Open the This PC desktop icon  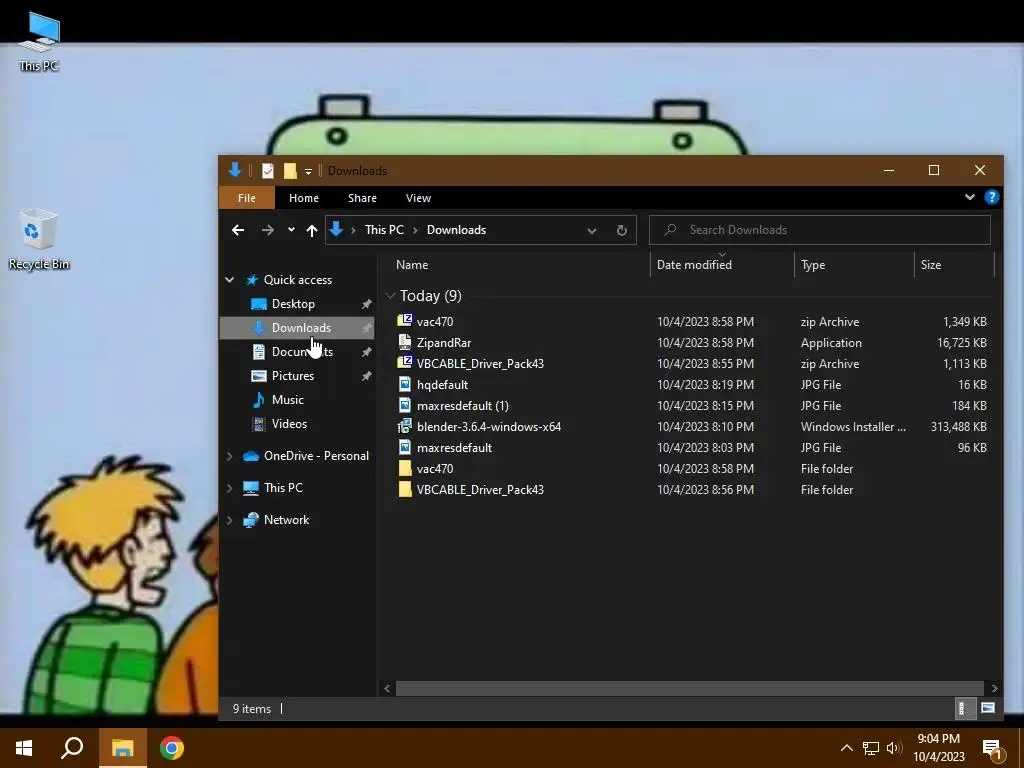pyautogui.click(x=39, y=40)
